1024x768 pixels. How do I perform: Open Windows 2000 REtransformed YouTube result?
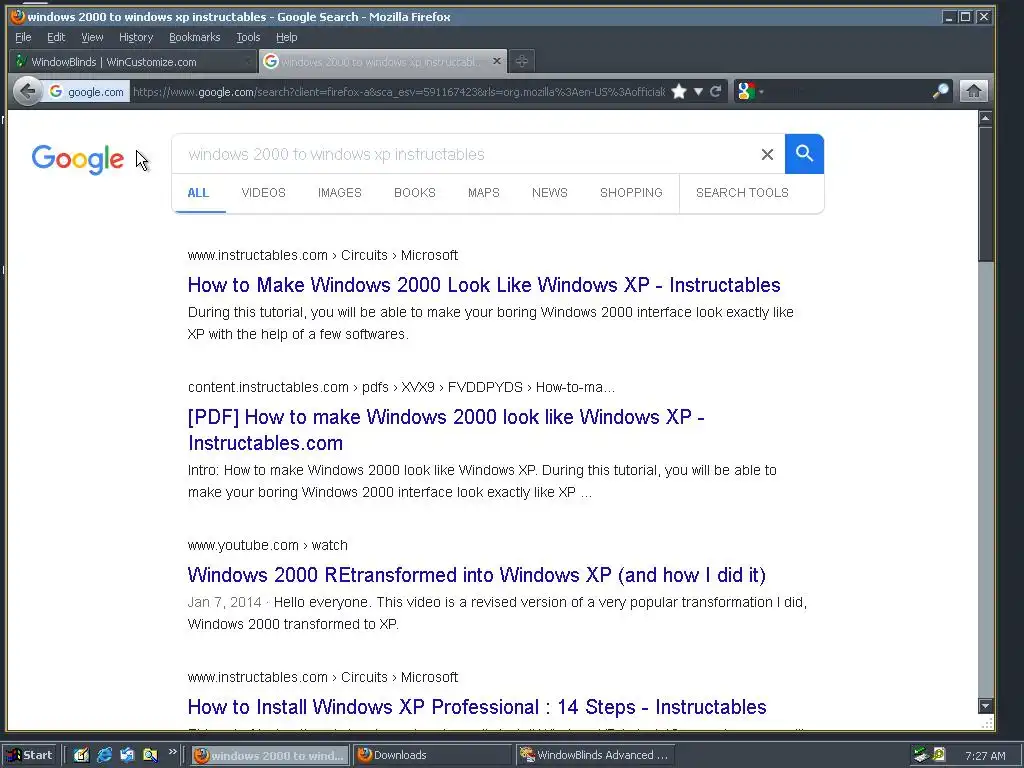click(x=477, y=575)
